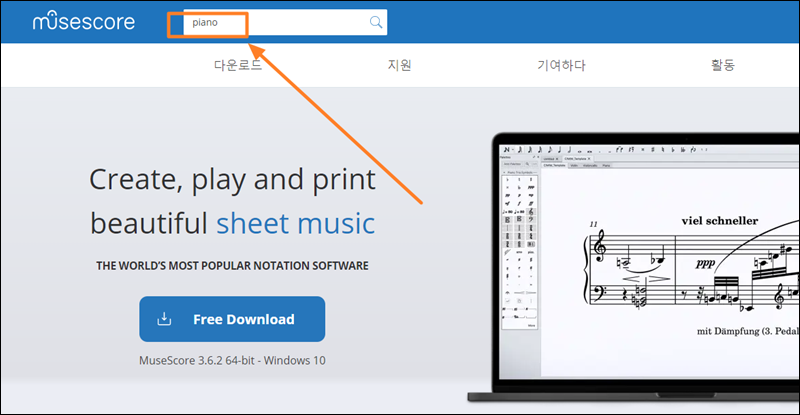This screenshot has width=800, height=415.
Task: Click the Free Download button
Action: tap(232, 319)
